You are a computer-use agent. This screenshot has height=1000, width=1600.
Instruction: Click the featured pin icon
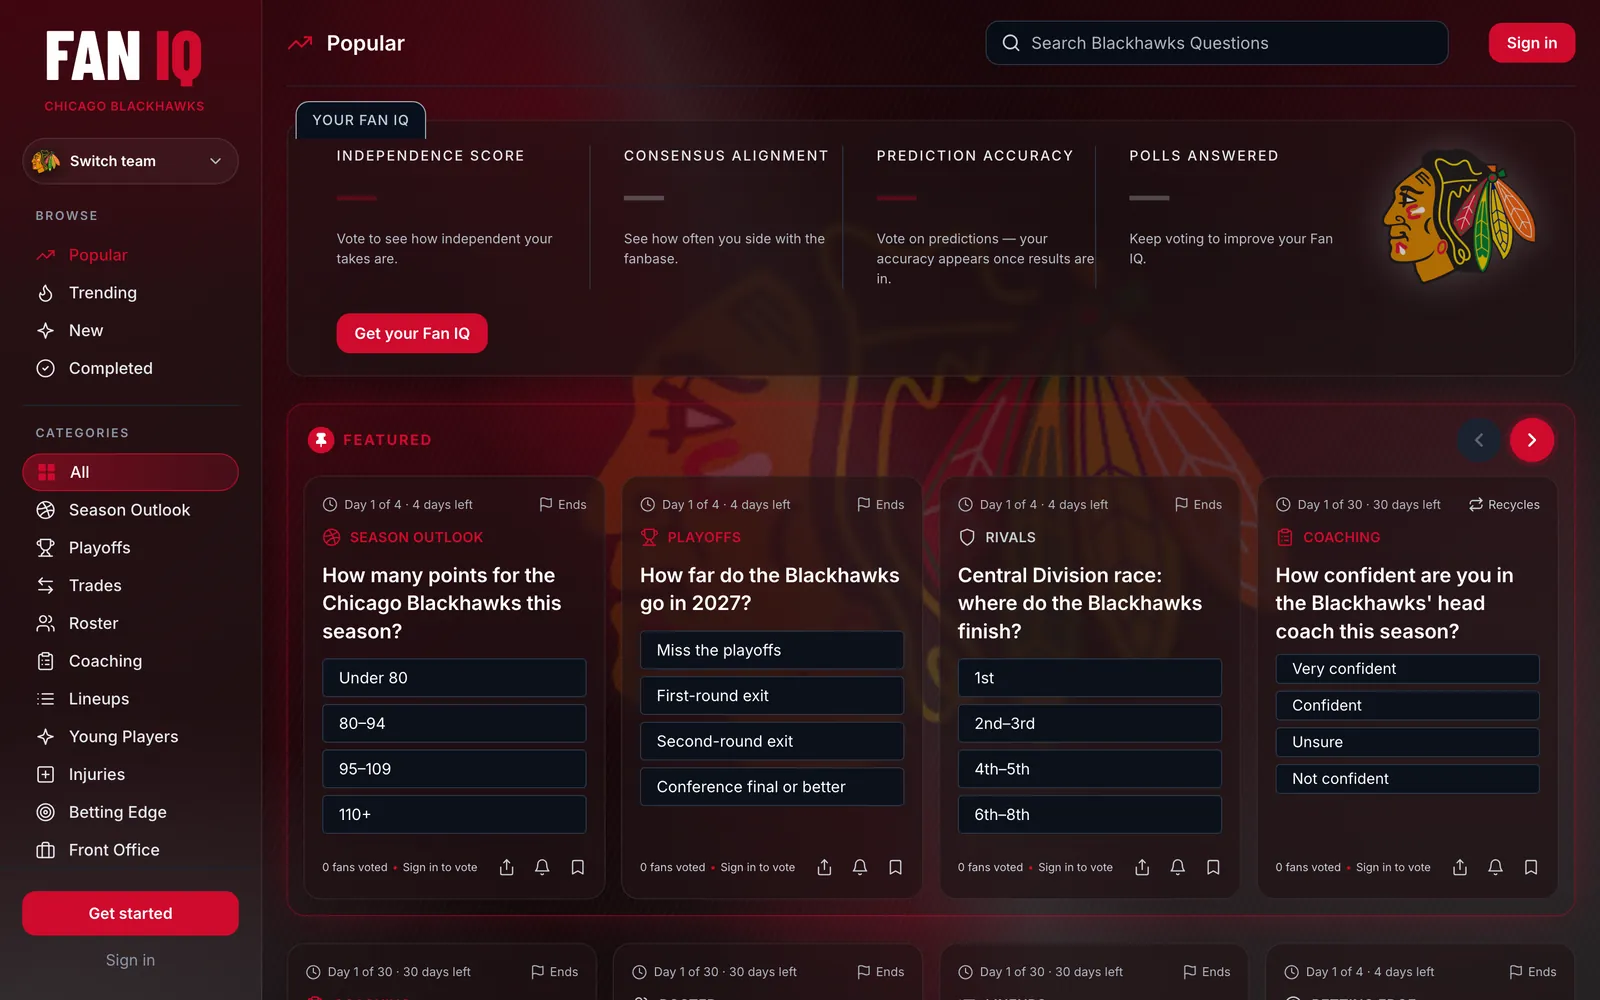321,440
